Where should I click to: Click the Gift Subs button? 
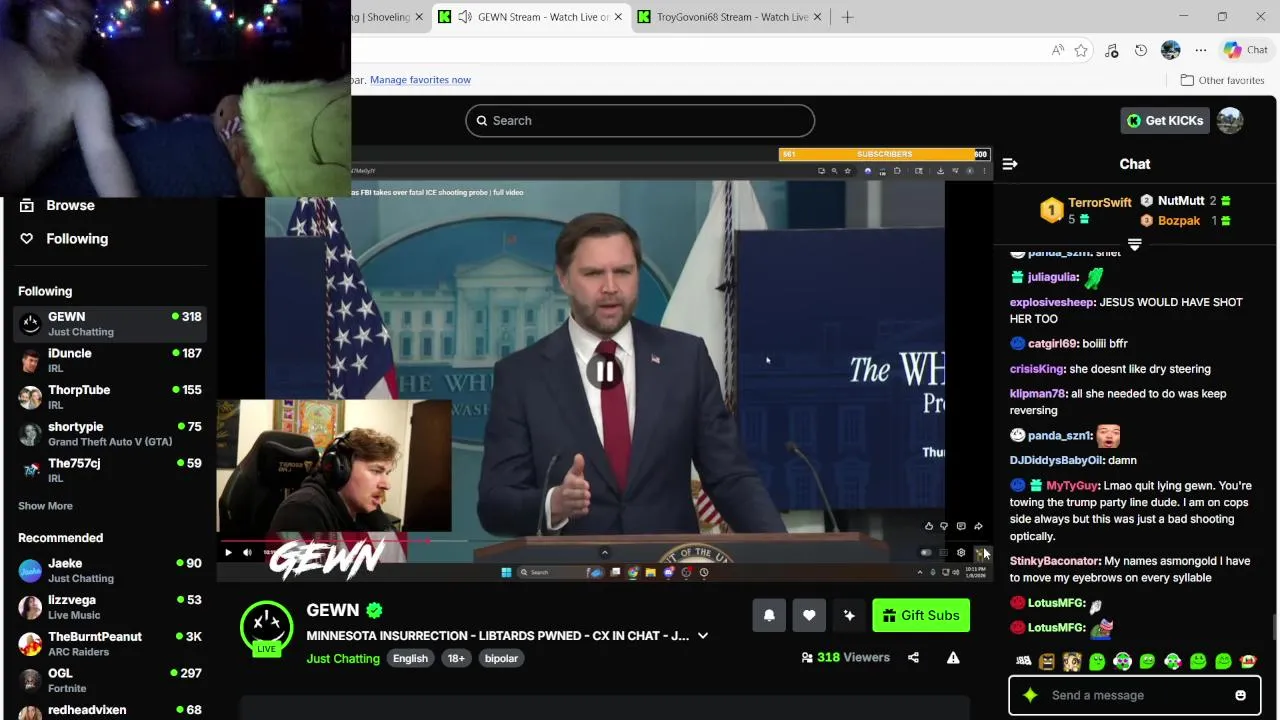[x=920, y=615]
